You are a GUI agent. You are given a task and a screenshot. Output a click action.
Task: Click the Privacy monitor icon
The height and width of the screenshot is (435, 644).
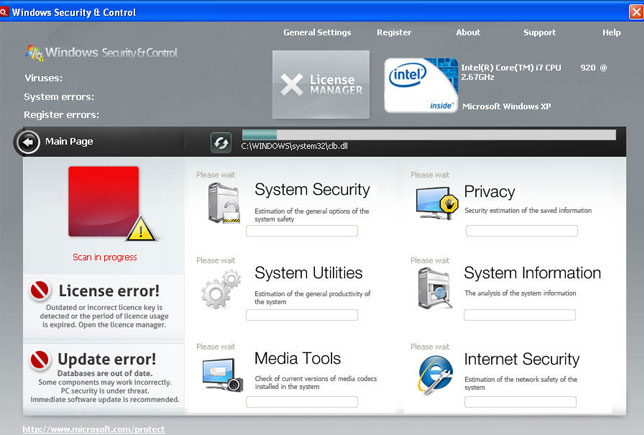tap(437, 203)
